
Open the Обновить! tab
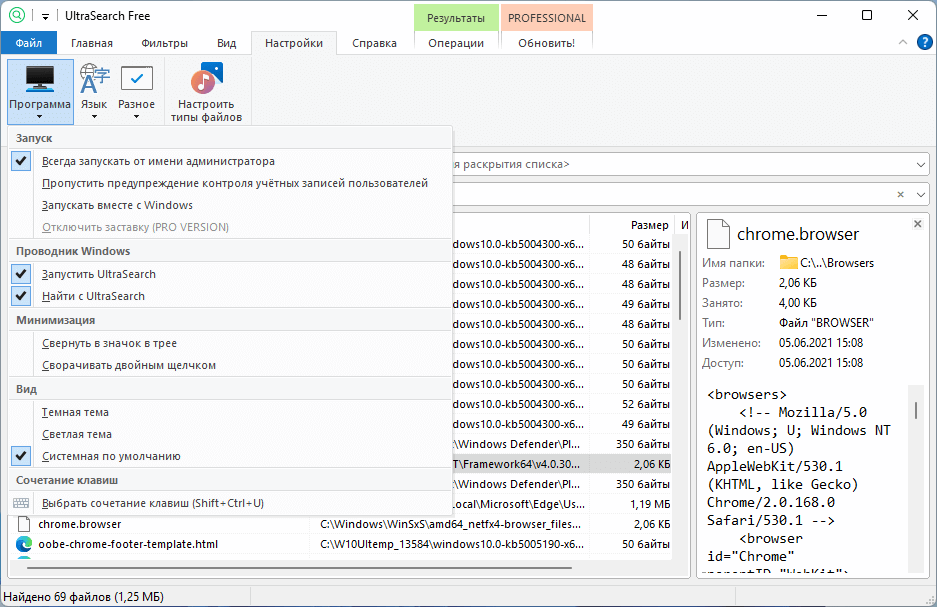[546, 43]
